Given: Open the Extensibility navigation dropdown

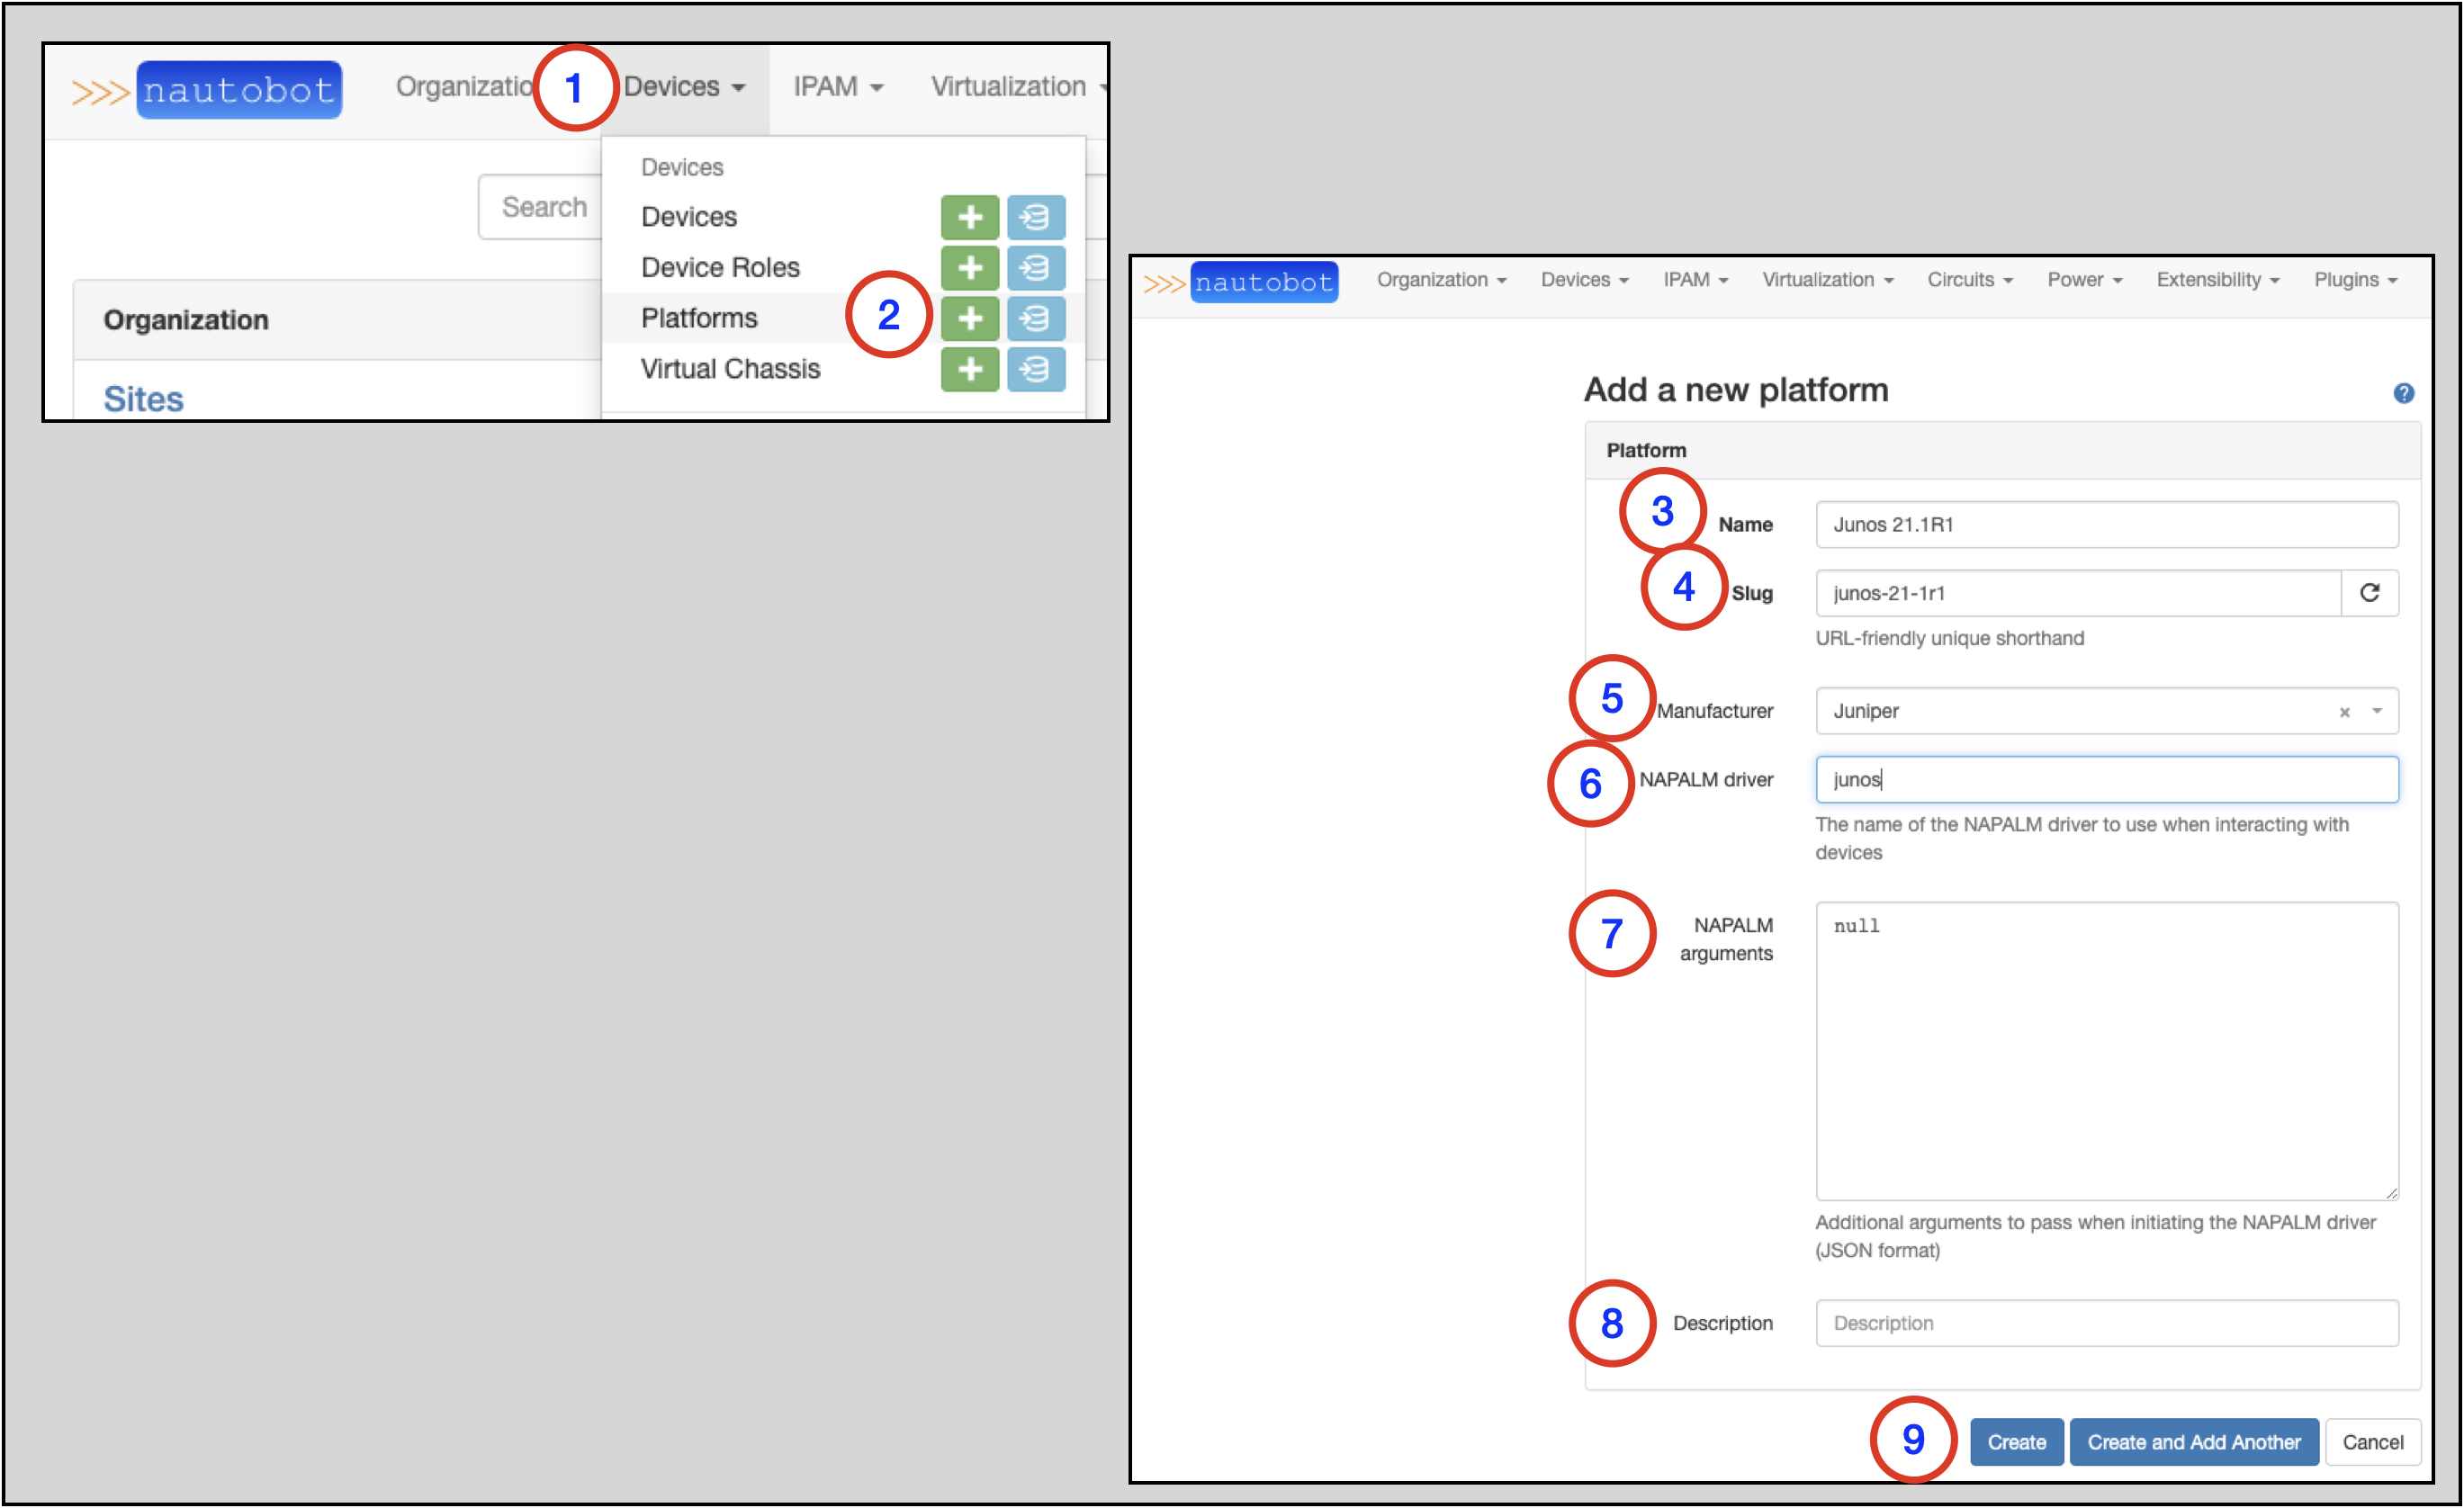Looking at the screenshot, I should (2217, 280).
